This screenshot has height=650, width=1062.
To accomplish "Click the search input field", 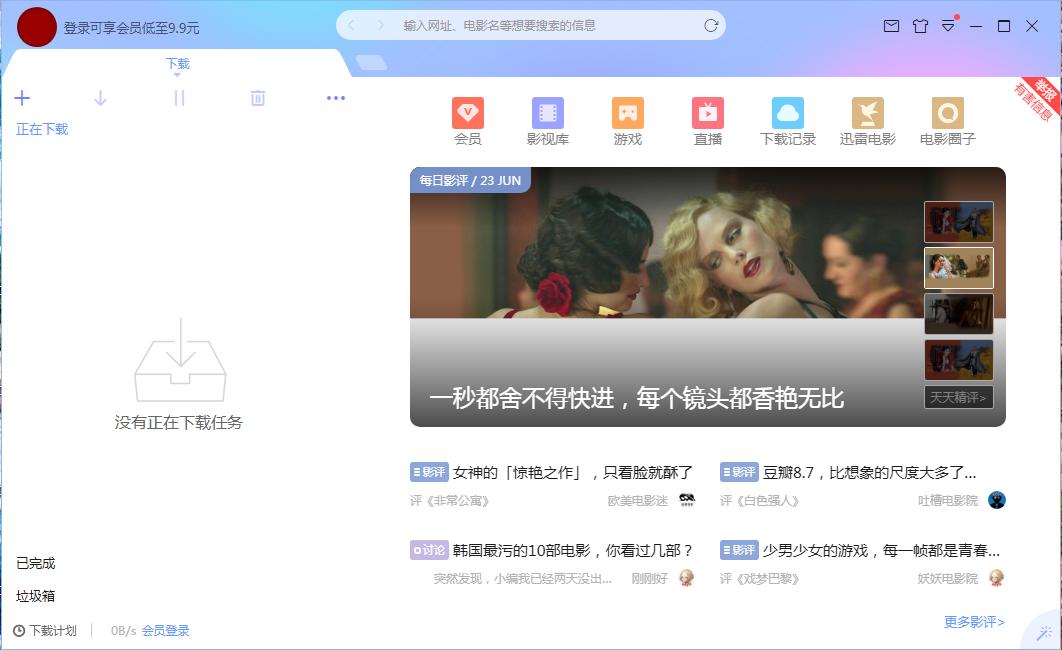I will (530, 24).
